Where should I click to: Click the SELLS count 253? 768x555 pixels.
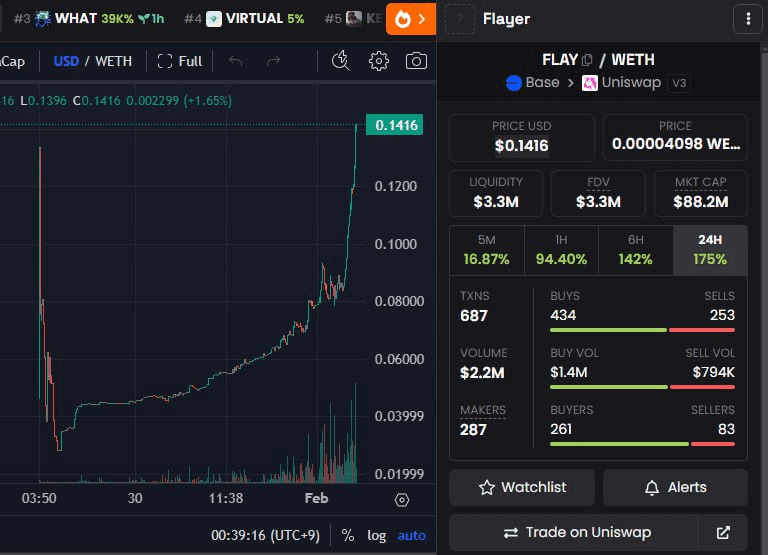click(722, 315)
